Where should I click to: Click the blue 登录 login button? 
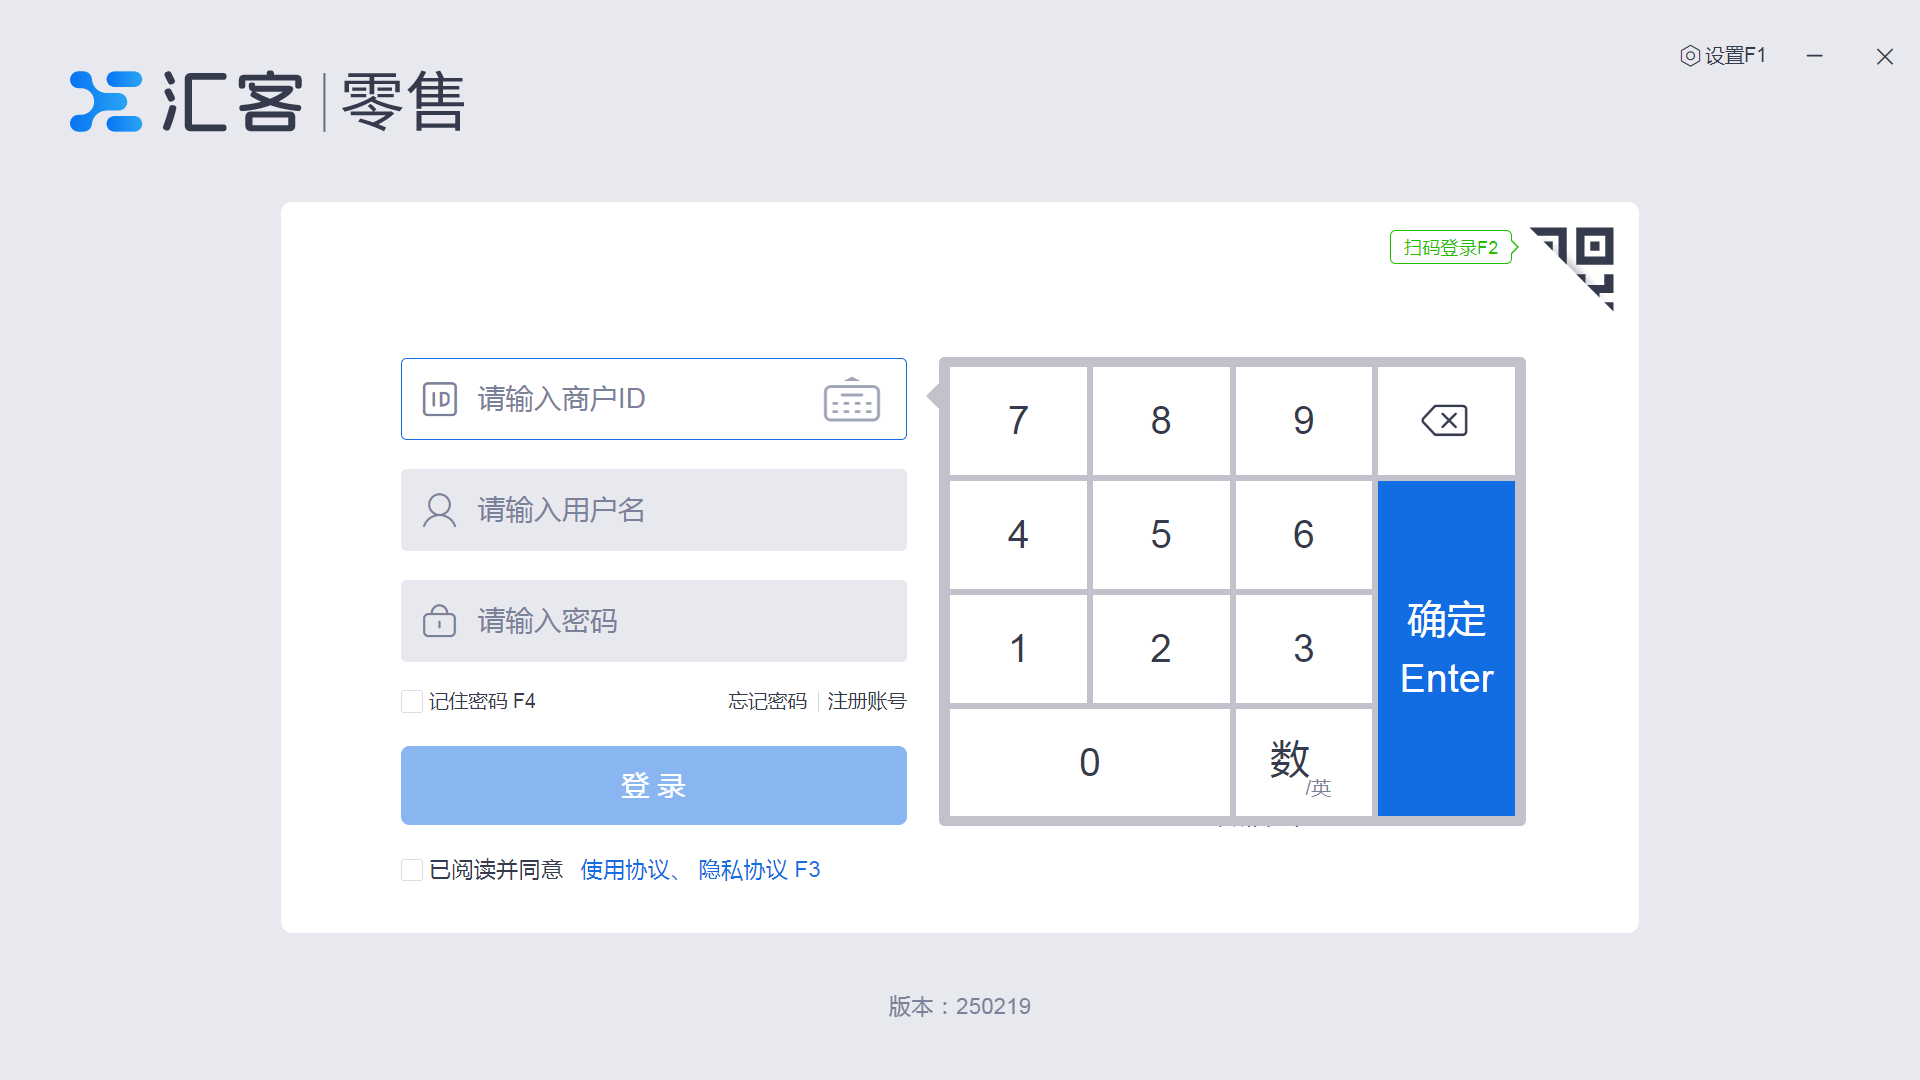pos(654,785)
